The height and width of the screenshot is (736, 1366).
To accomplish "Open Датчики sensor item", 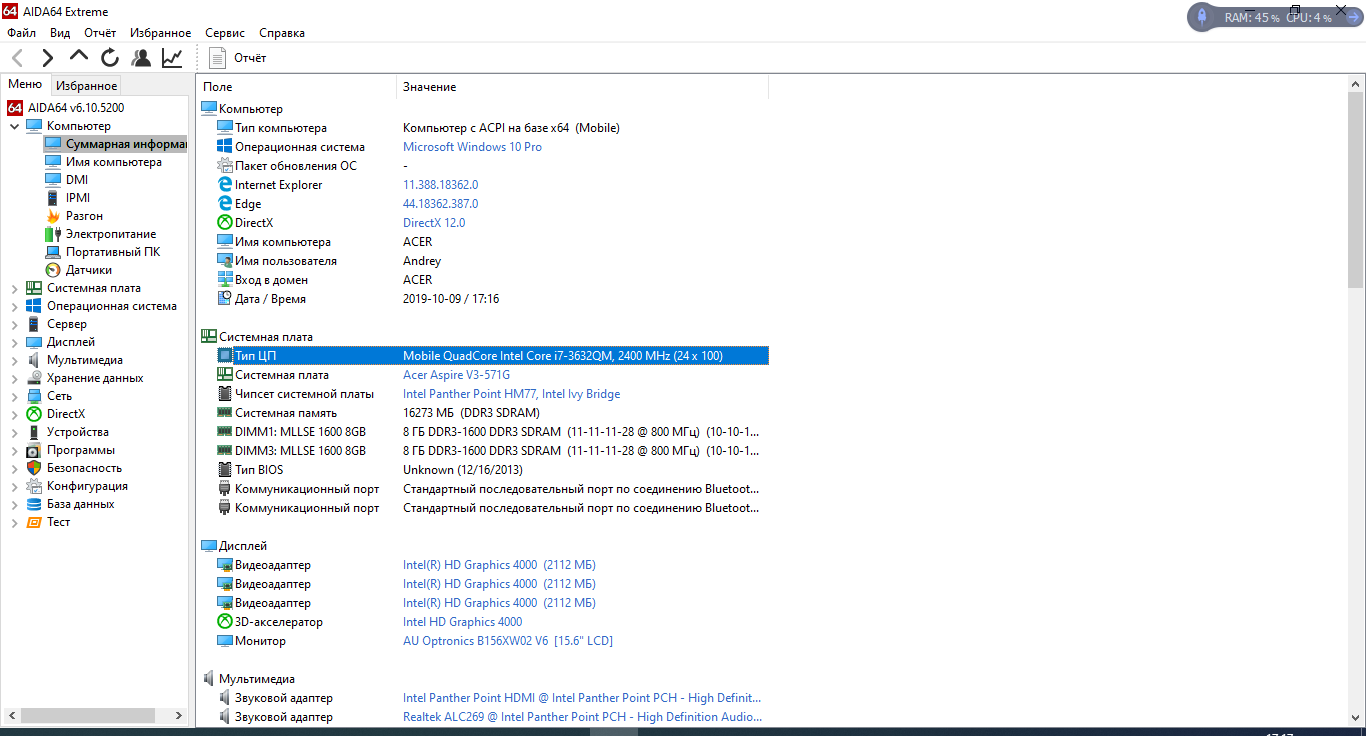I will pos(89,270).
